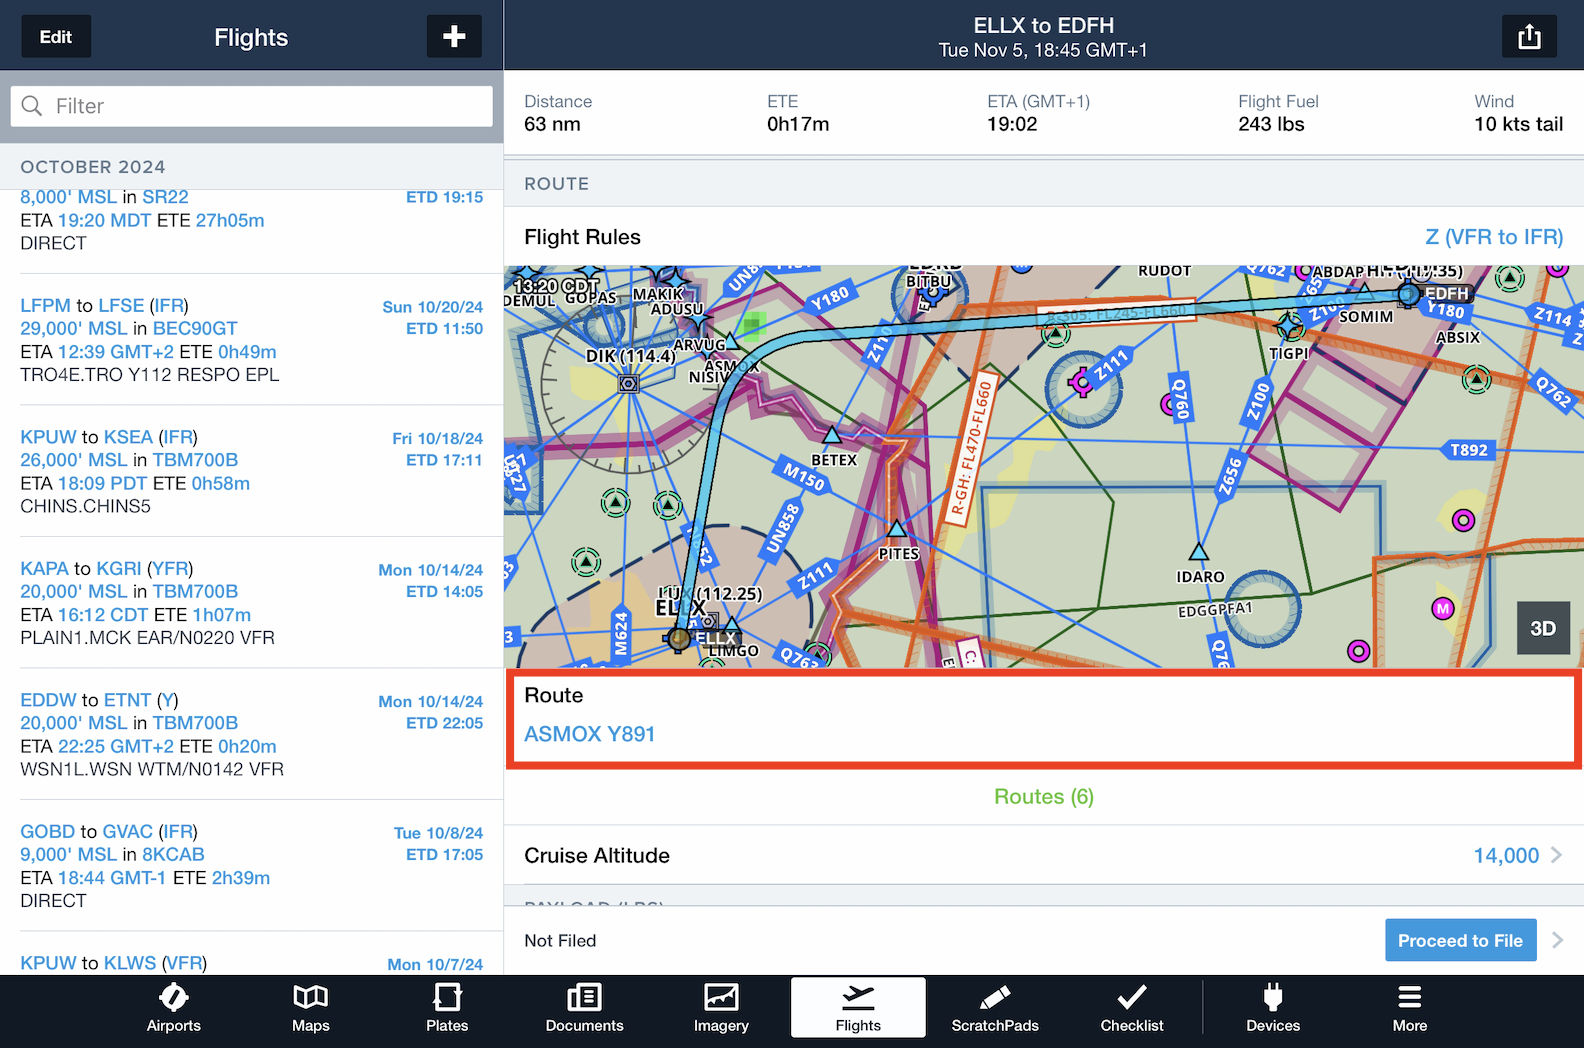Open the More menu
Viewport: 1584px width, 1048px height.
[x=1409, y=1008]
